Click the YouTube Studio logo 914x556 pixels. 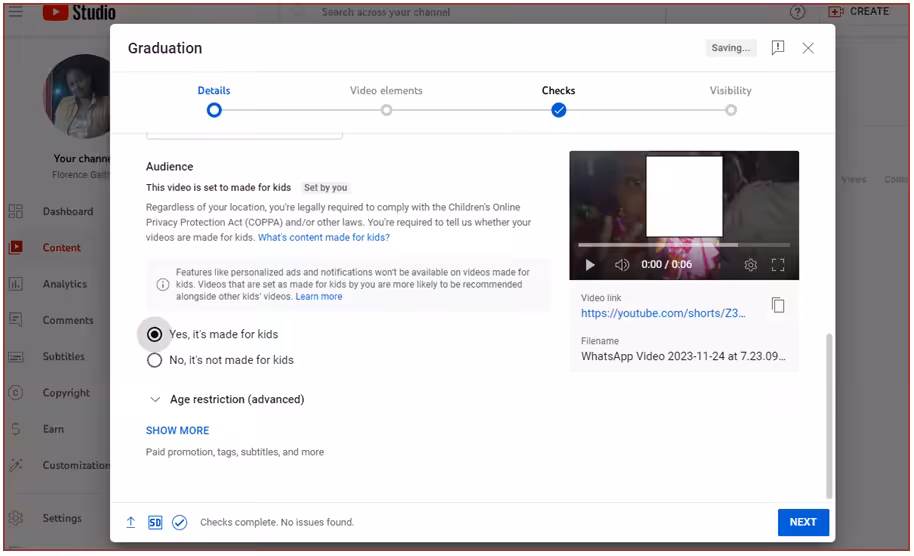coord(79,12)
